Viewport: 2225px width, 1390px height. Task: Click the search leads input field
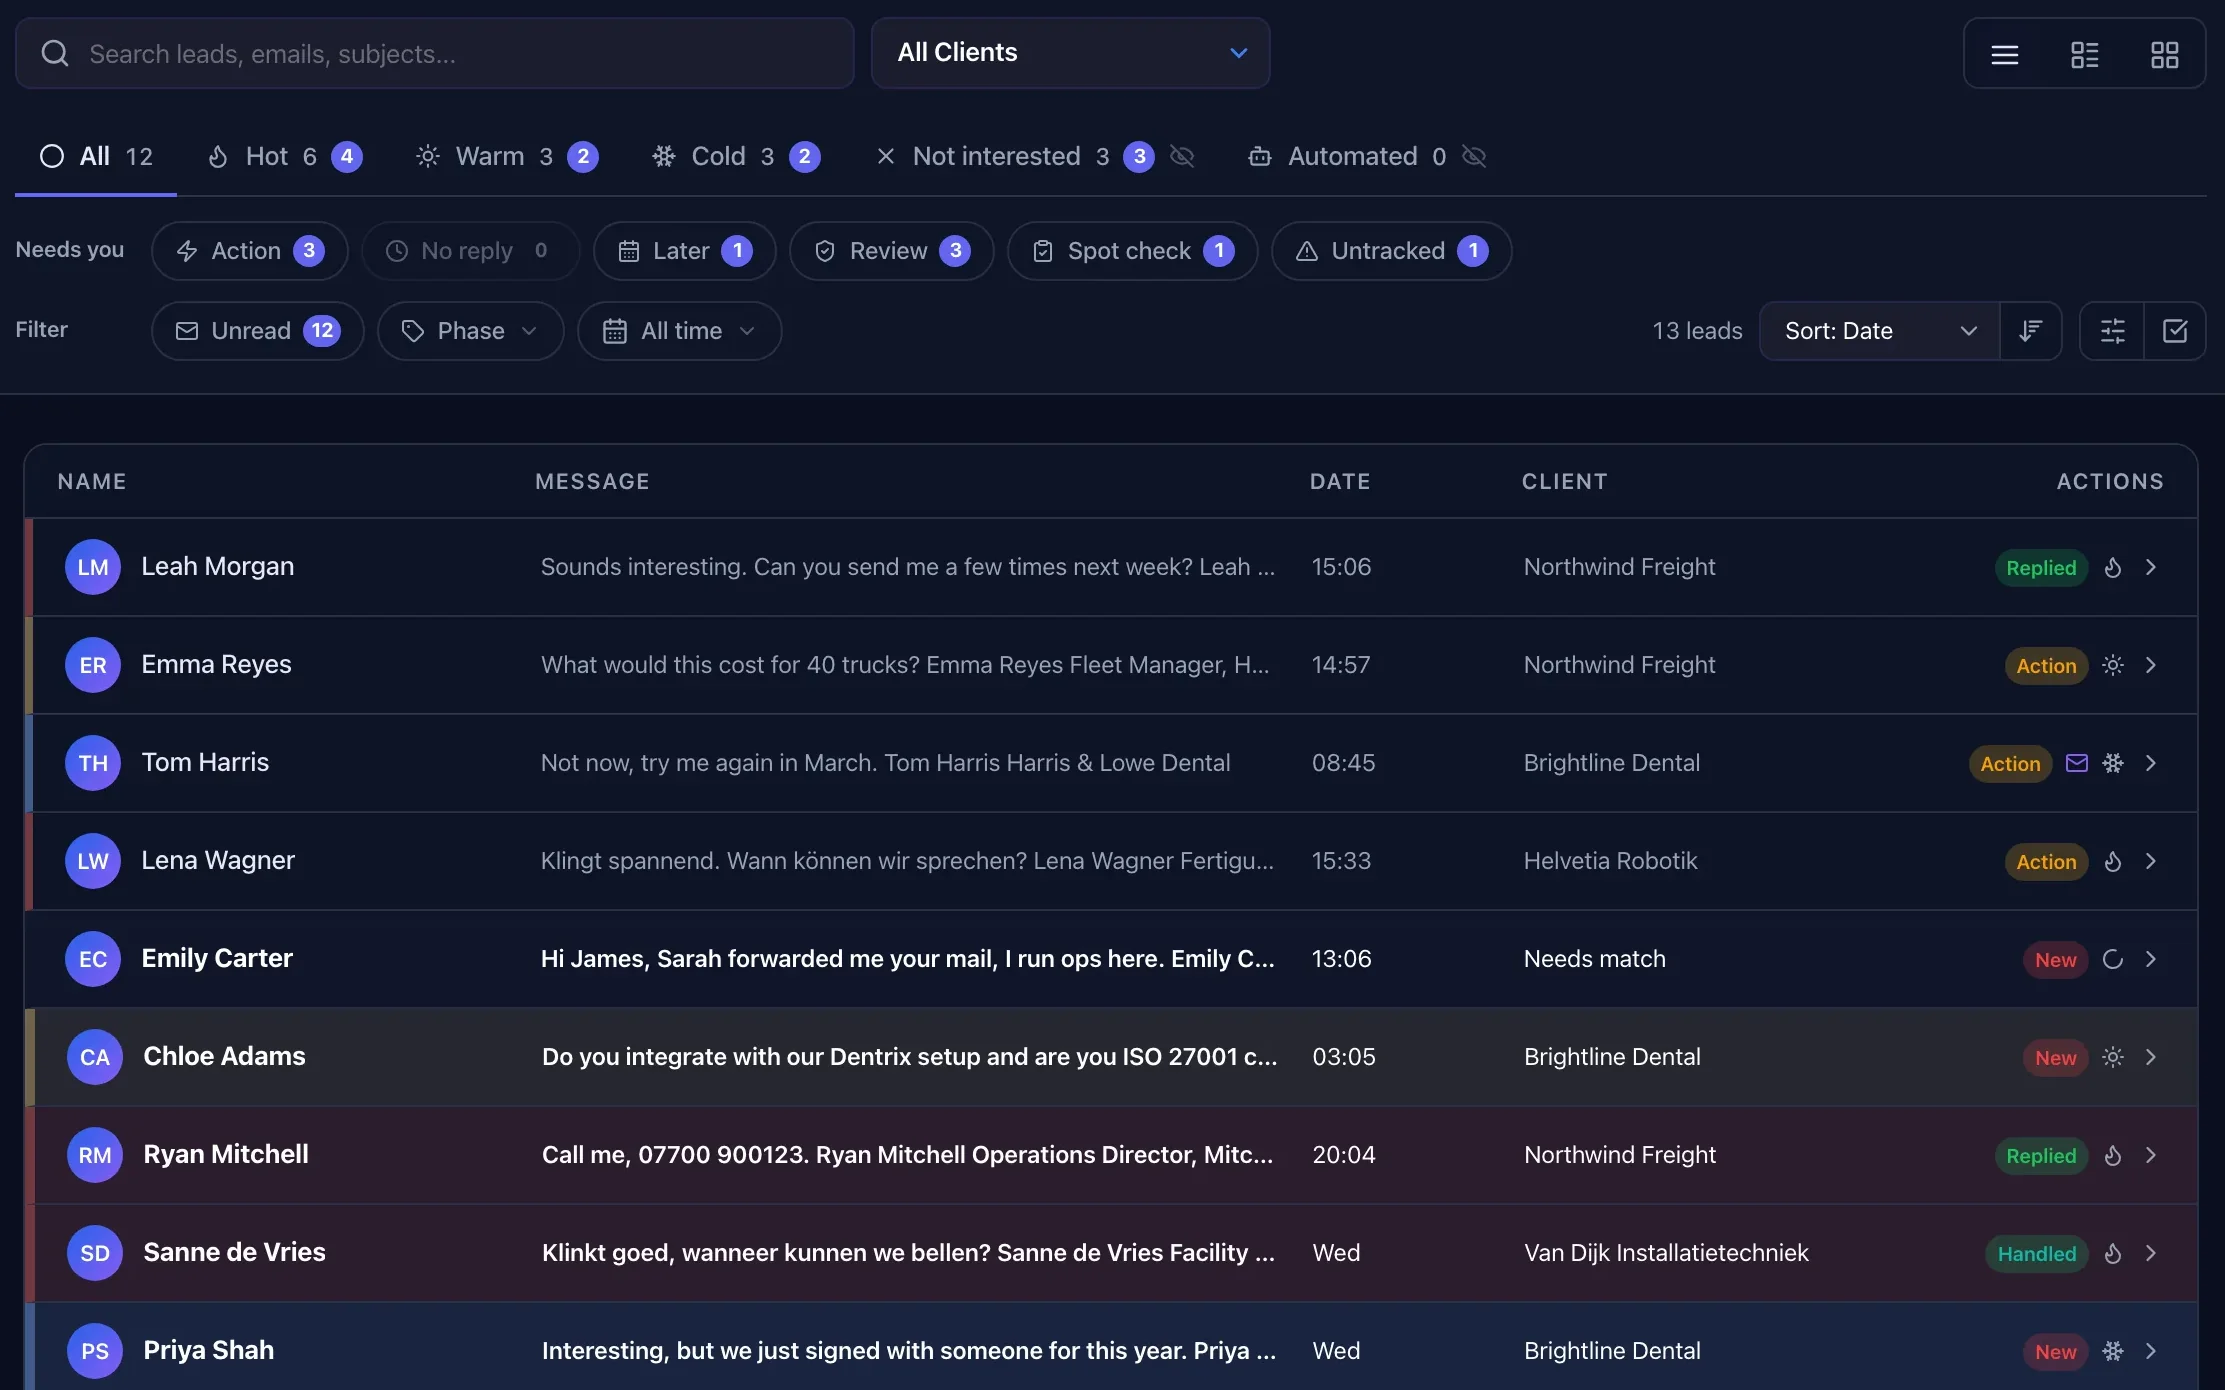pyautogui.click(x=435, y=53)
